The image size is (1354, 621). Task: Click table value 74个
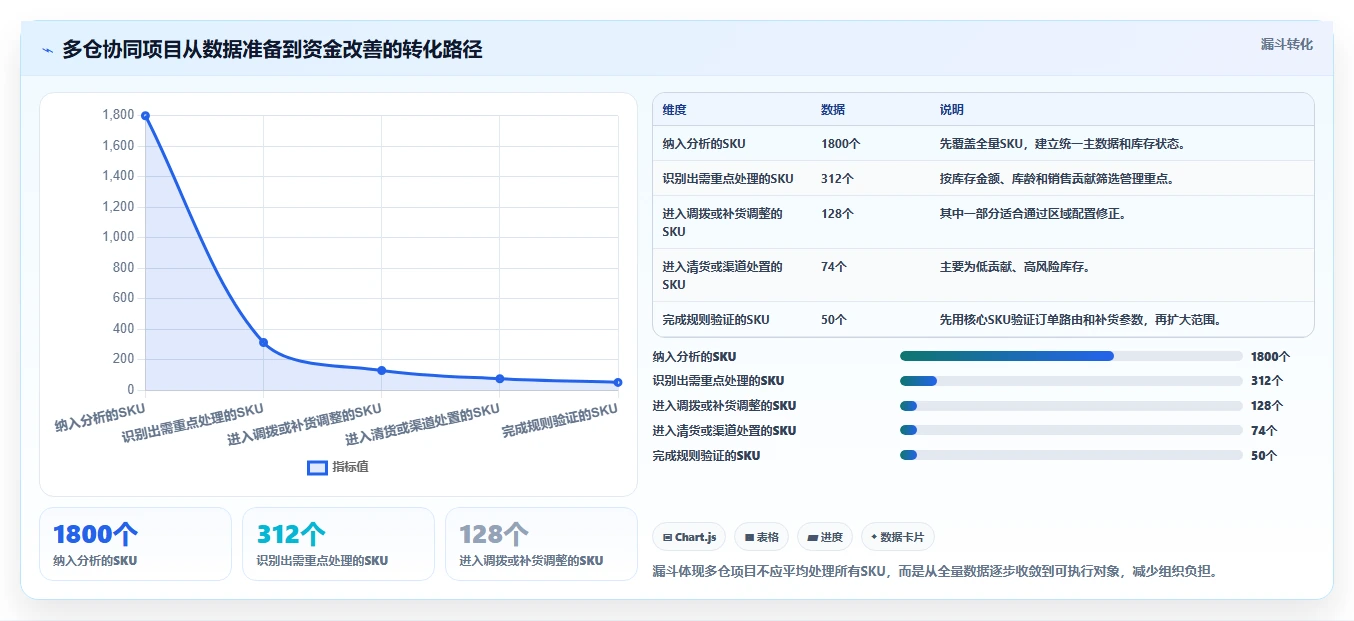pyautogui.click(x=834, y=267)
